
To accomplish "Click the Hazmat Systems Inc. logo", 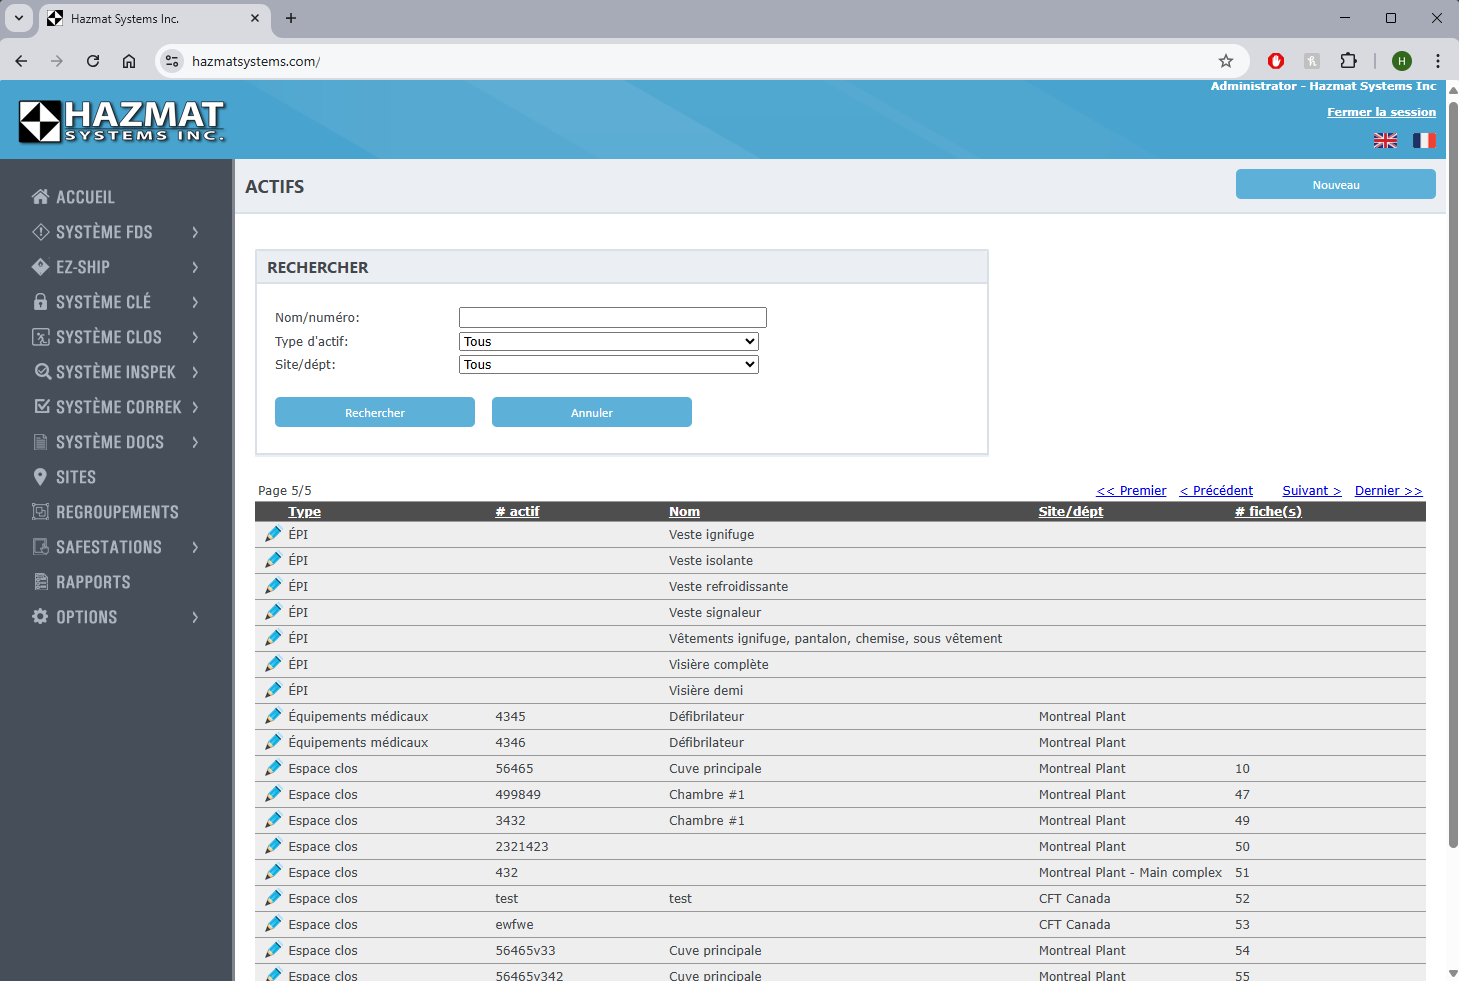I will coord(121,121).
